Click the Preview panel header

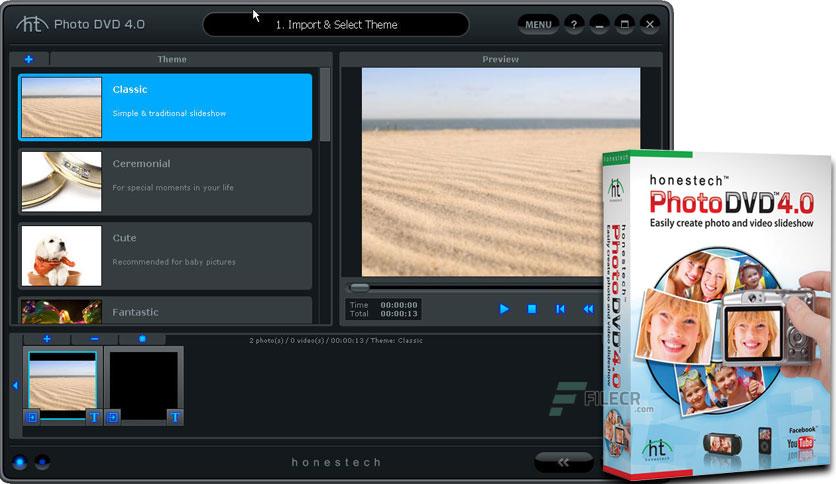point(501,59)
